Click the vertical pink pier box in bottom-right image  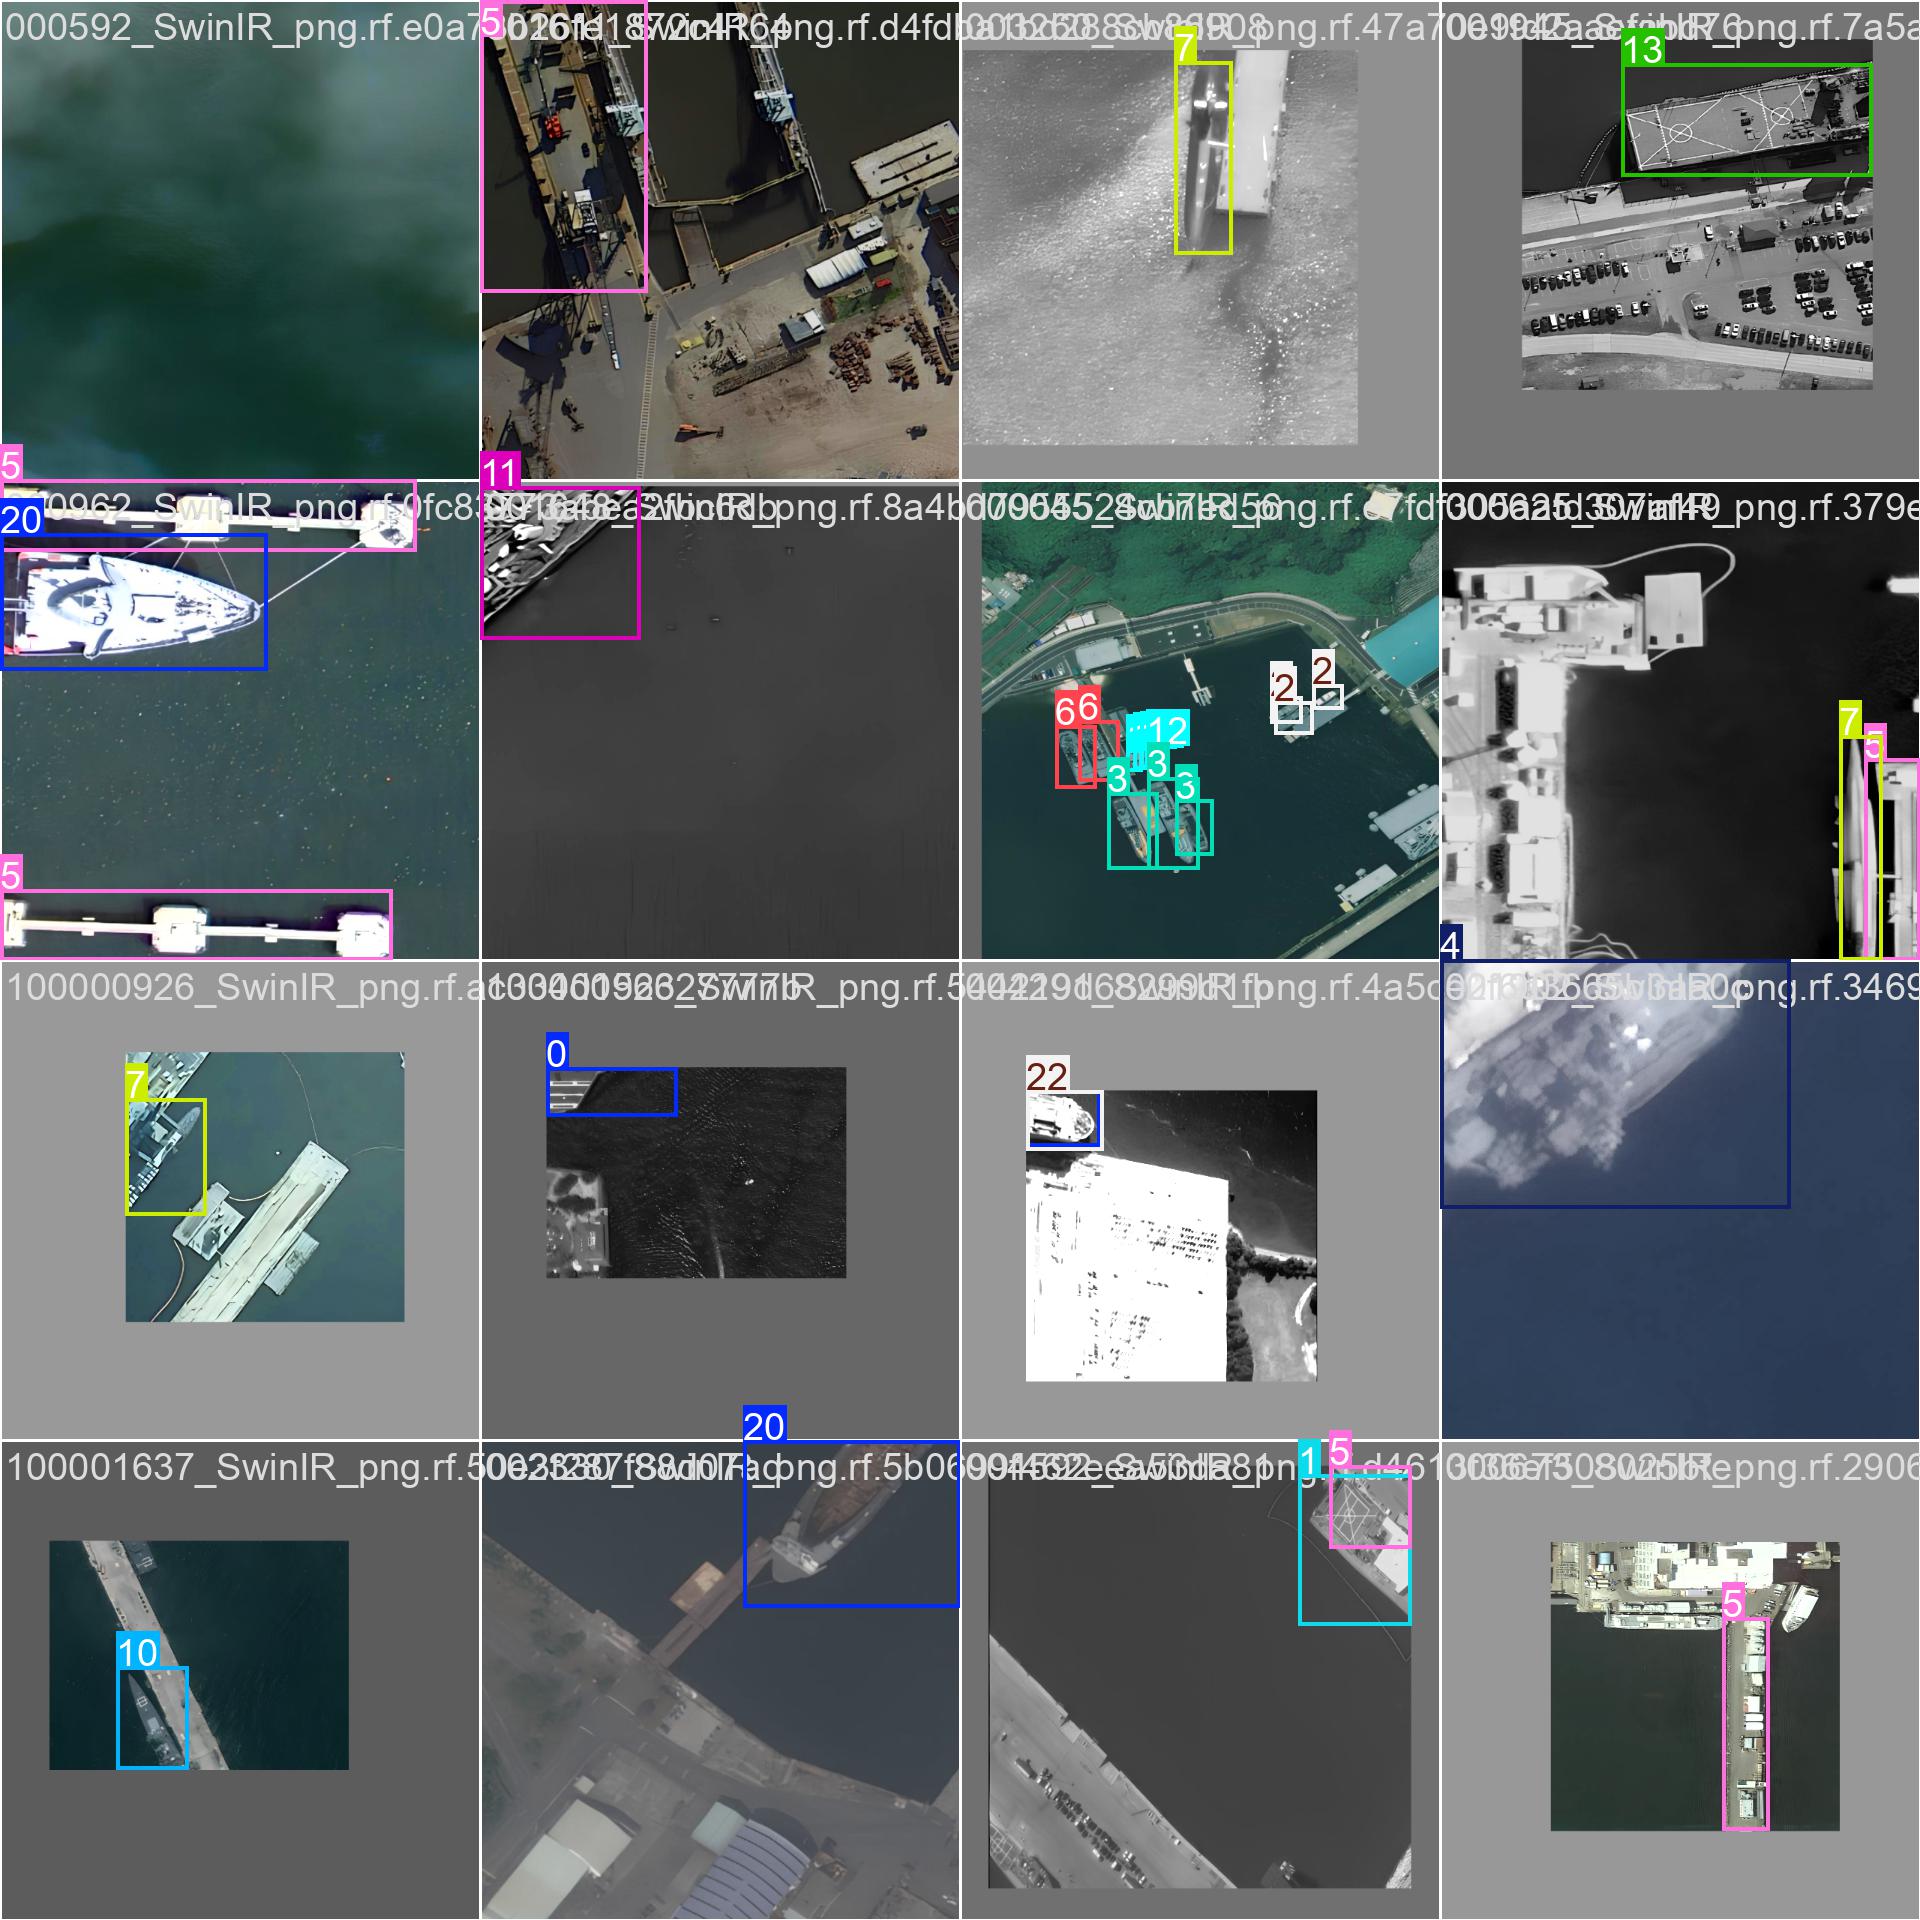pyautogui.click(x=1745, y=1725)
